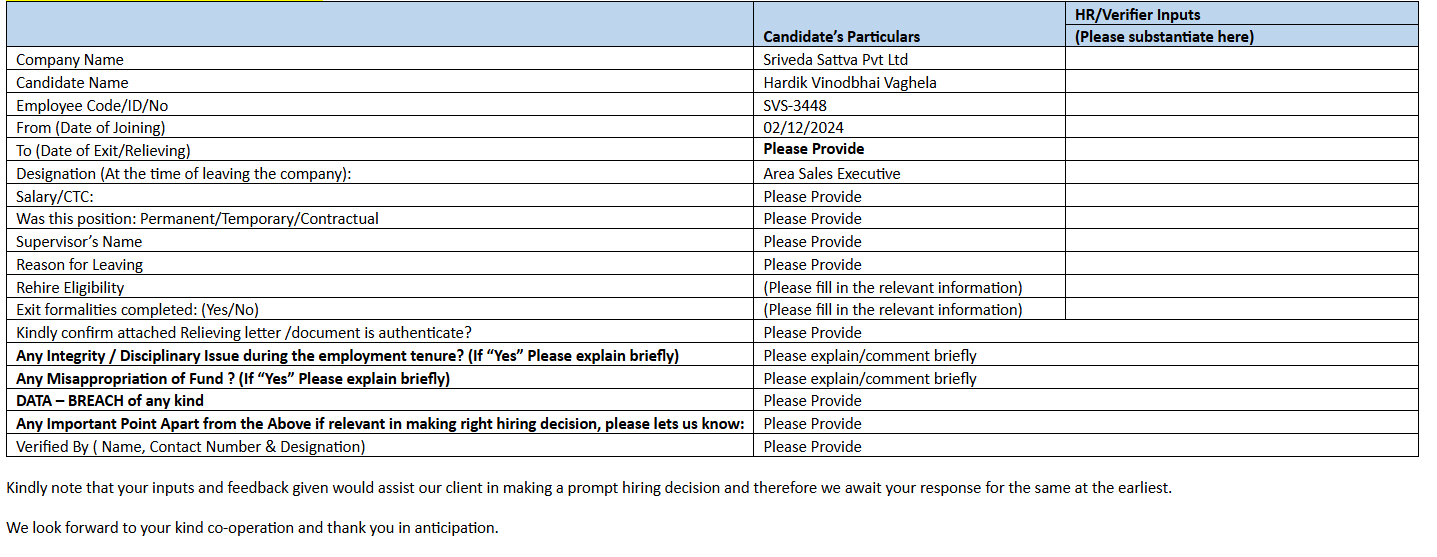Select the HR input cell for Rehire Eligibility
The width and height of the screenshot is (1437, 557).
click(x=1241, y=287)
